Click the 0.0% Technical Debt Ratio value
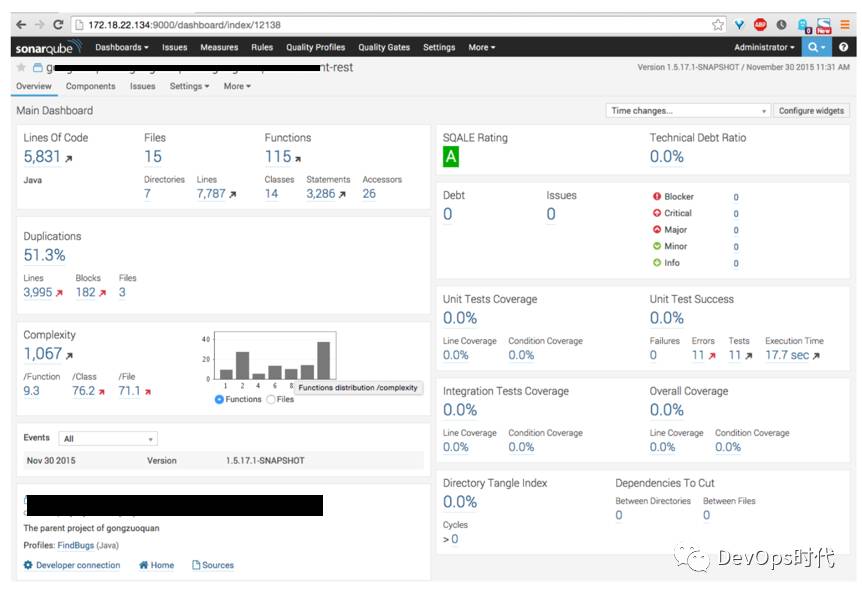 (666, 157)
